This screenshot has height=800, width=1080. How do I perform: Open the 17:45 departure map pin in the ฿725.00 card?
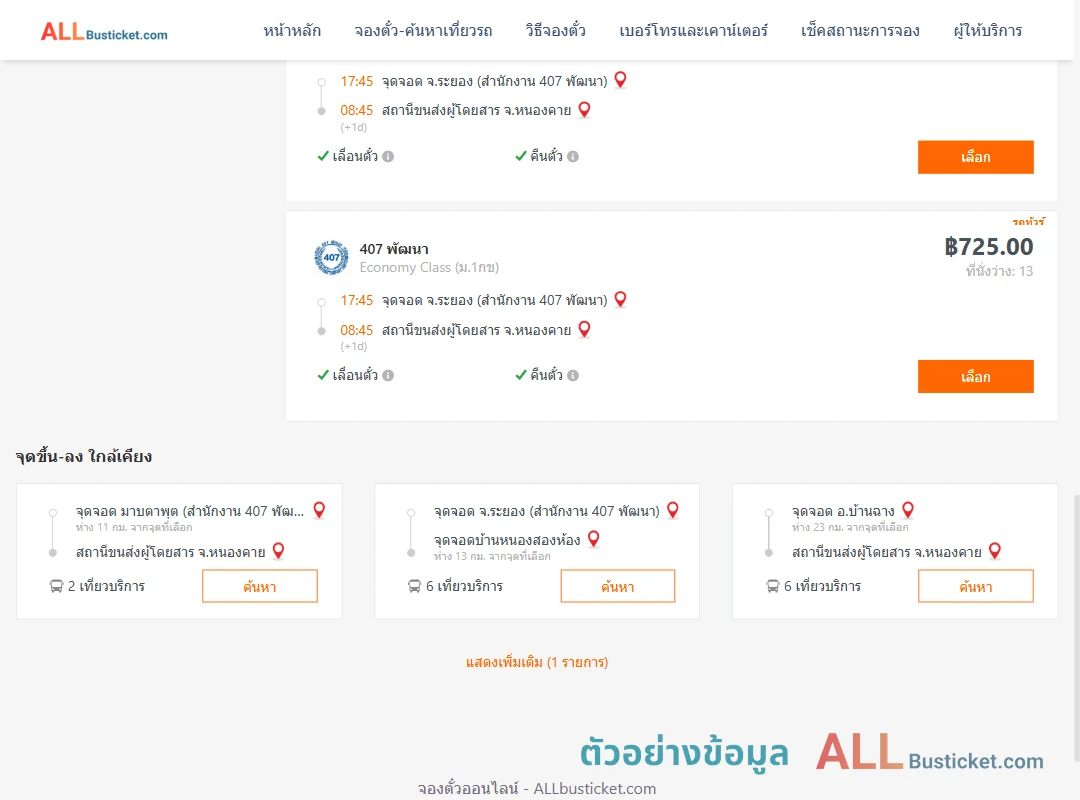[621, 299]
